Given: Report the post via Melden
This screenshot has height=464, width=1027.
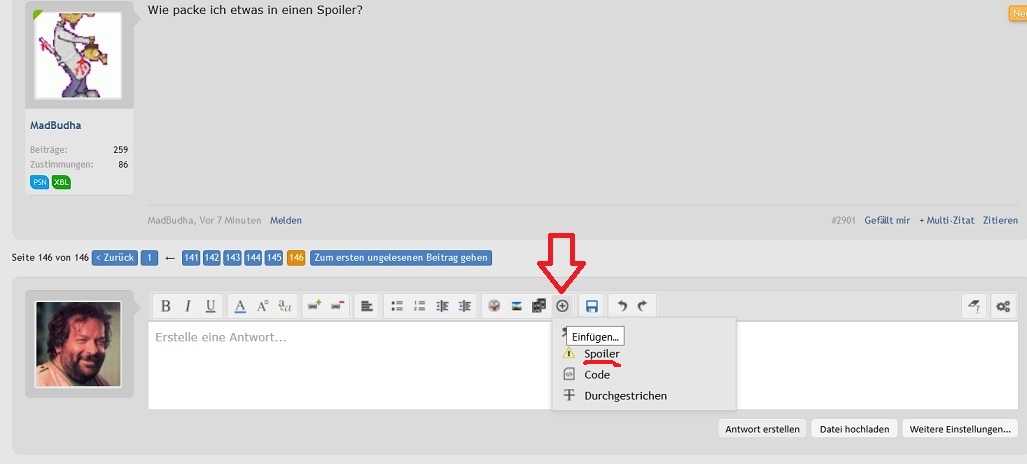Looking at the screenshot, I should 286,221.
